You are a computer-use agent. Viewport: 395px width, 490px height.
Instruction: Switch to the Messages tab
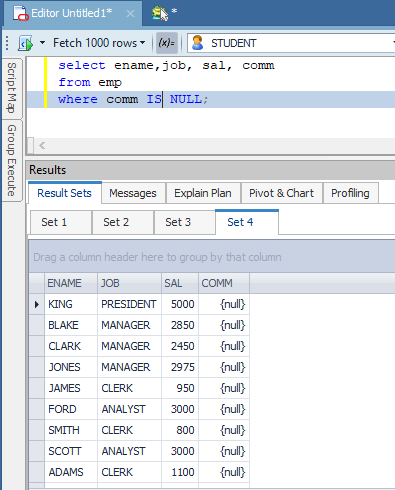133,193
